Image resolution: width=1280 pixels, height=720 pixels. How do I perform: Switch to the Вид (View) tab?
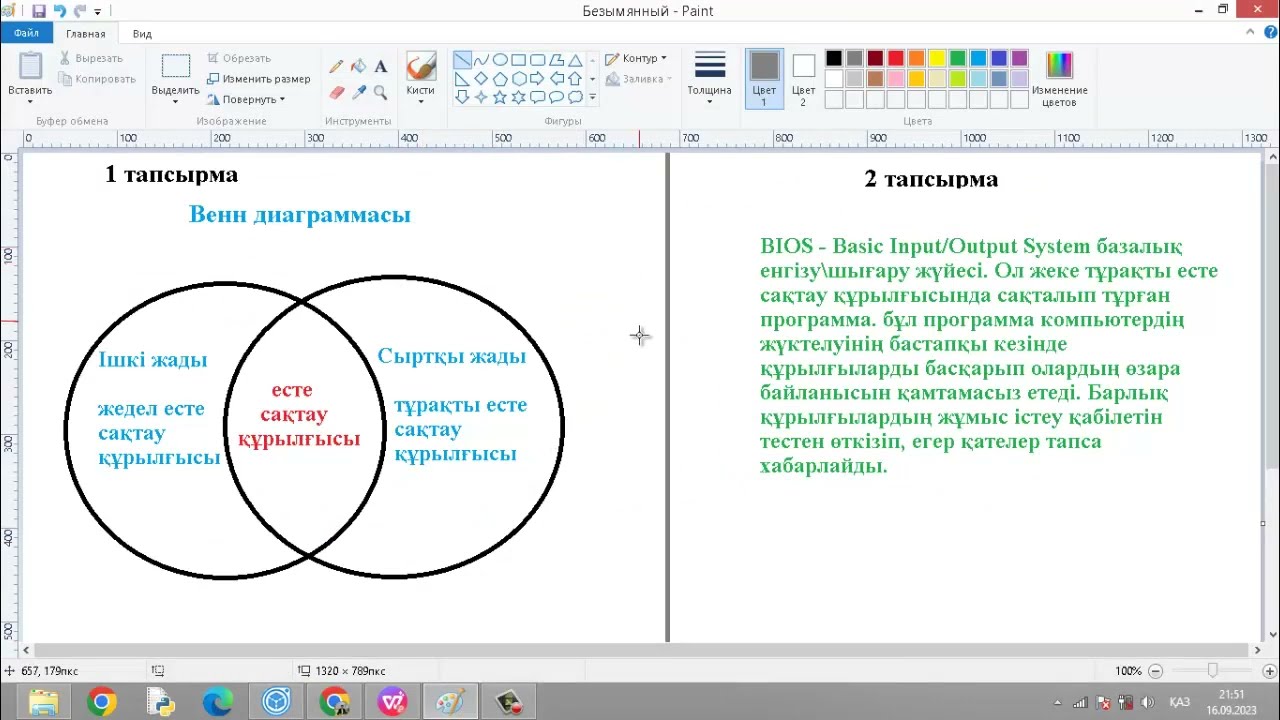click(x=143, y=34)
